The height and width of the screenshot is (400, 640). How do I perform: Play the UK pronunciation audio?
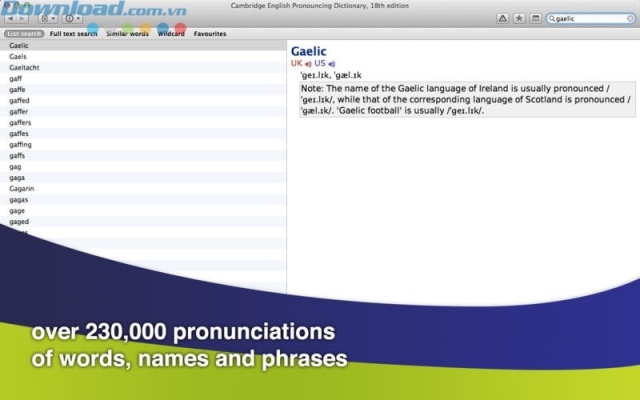[x=309, y=63]
